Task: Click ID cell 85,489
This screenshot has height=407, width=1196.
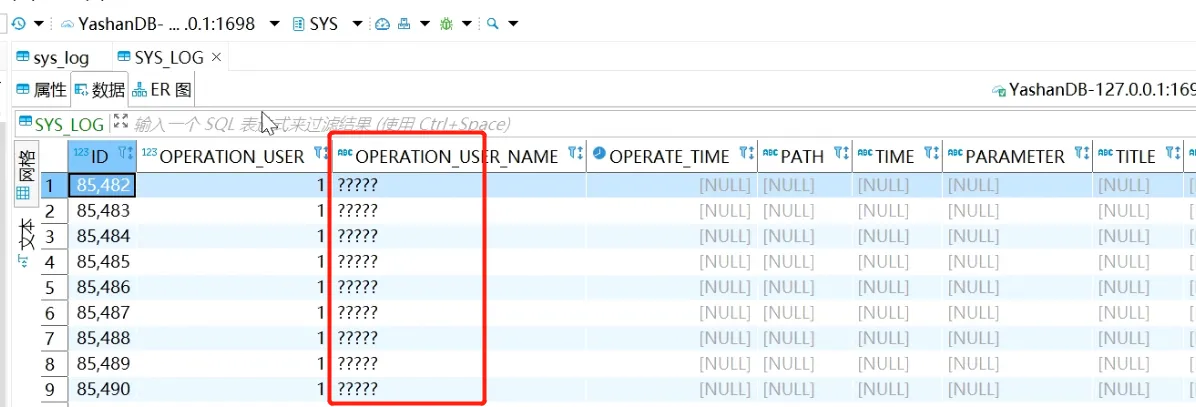Action: (x=103, y=364)
